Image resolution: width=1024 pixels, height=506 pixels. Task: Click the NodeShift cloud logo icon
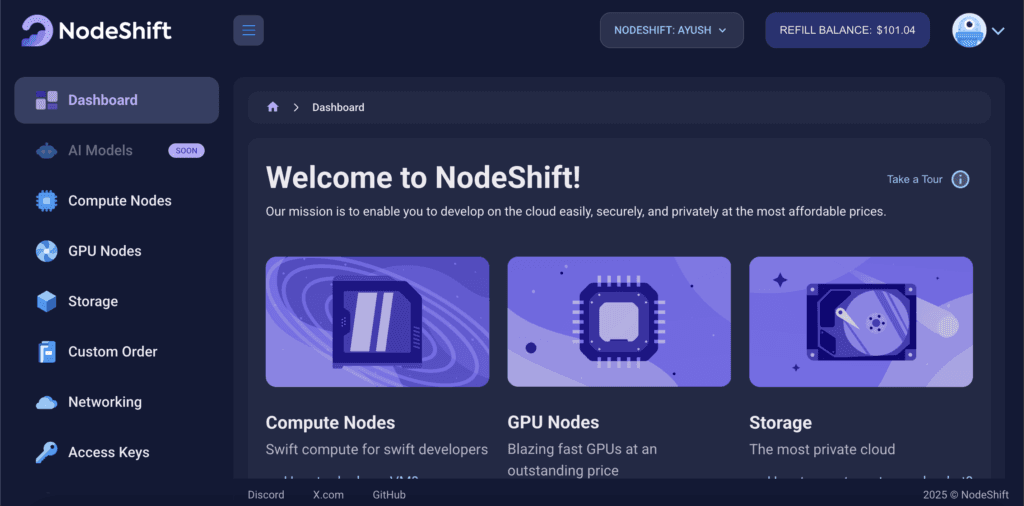coord(37,31)
